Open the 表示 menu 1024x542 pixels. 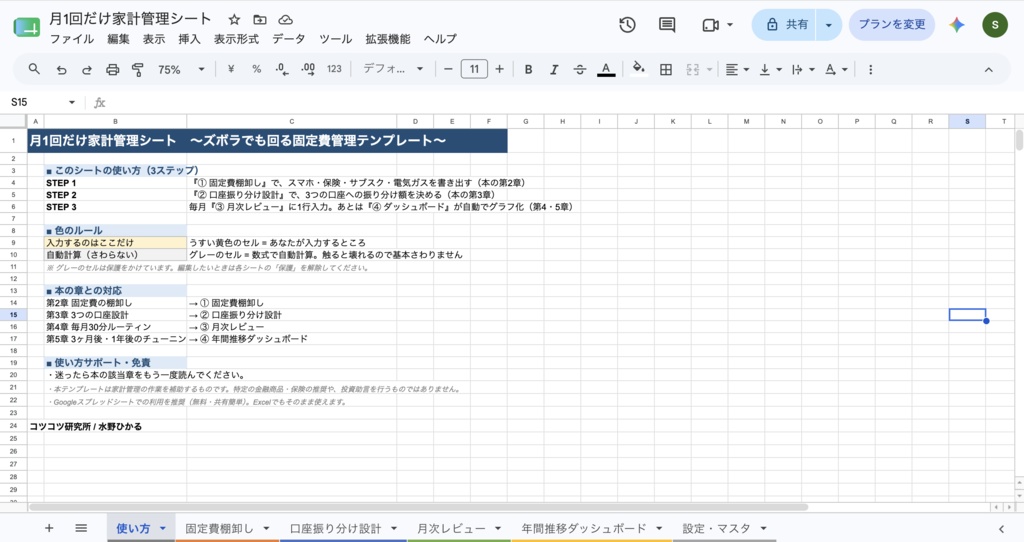pos(154,39)
